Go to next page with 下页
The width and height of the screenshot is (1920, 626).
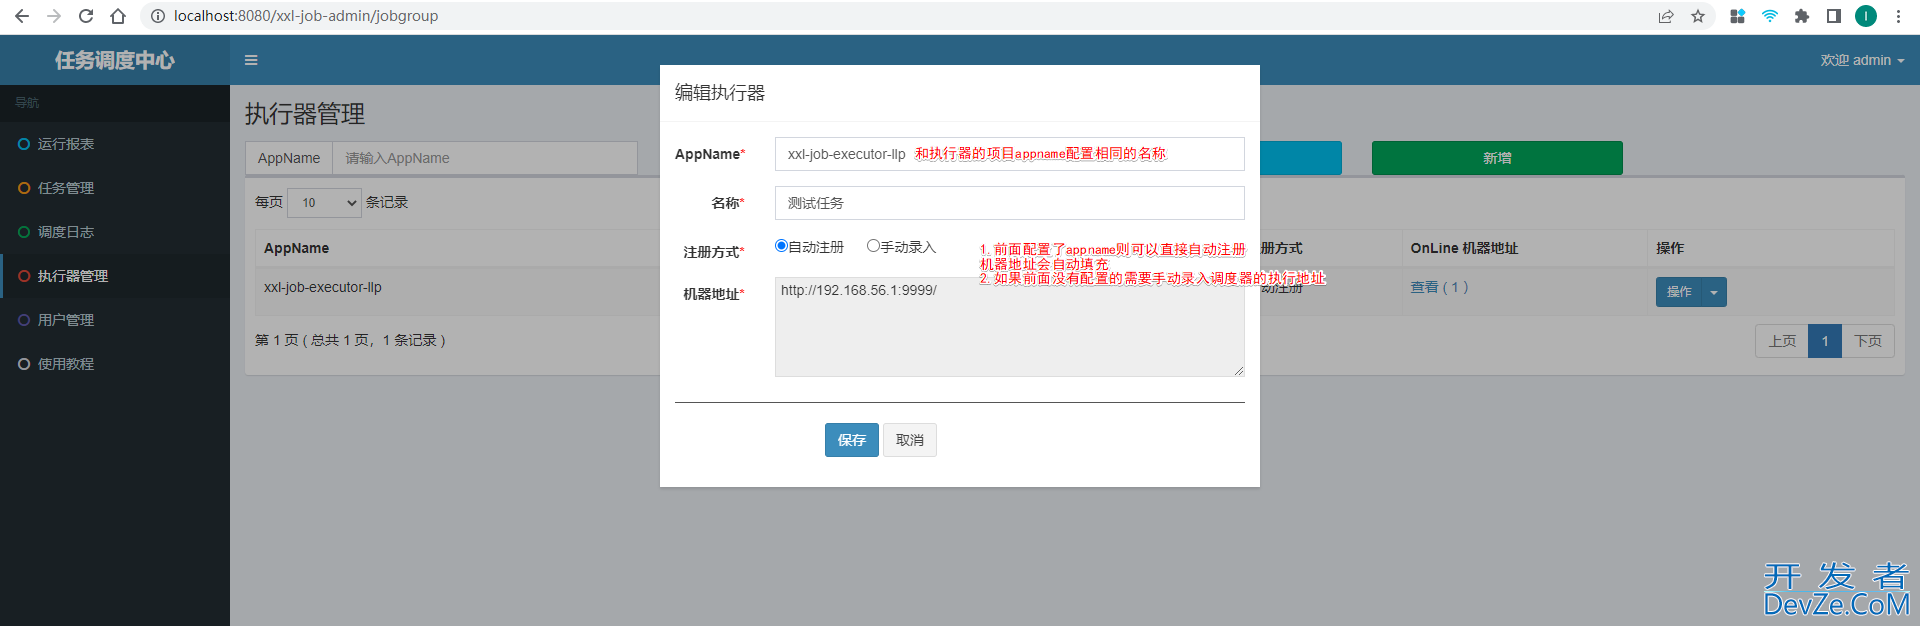(1868, 341)
